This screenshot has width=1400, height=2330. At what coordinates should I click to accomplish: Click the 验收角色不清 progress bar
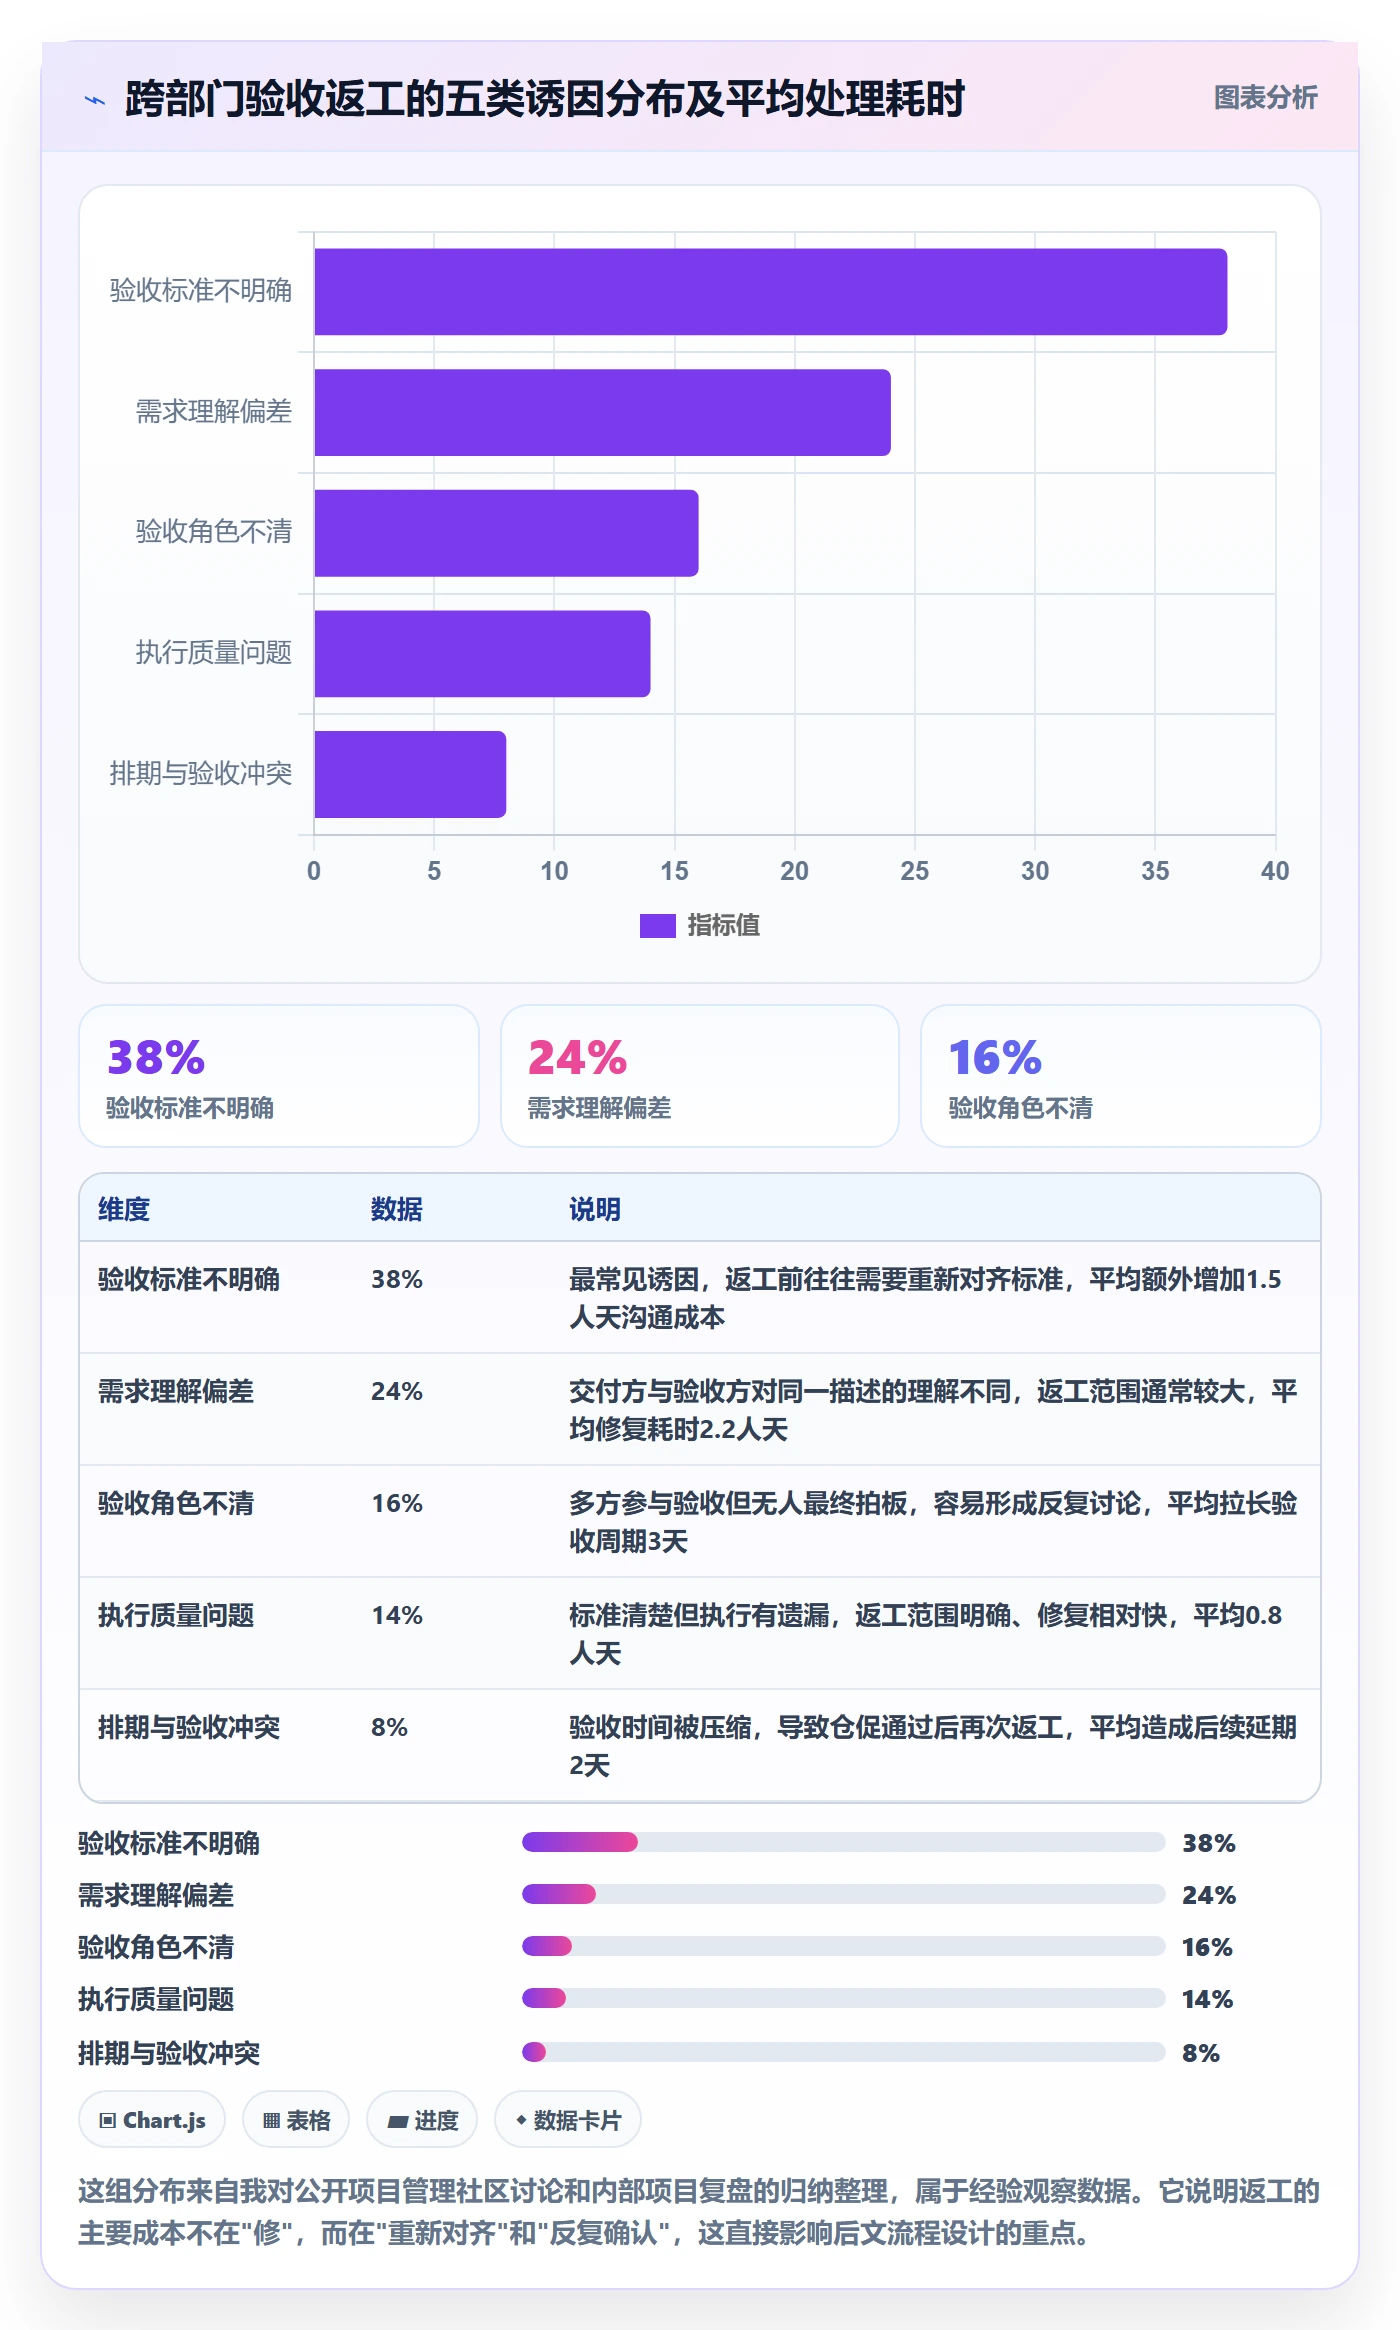843,1946
